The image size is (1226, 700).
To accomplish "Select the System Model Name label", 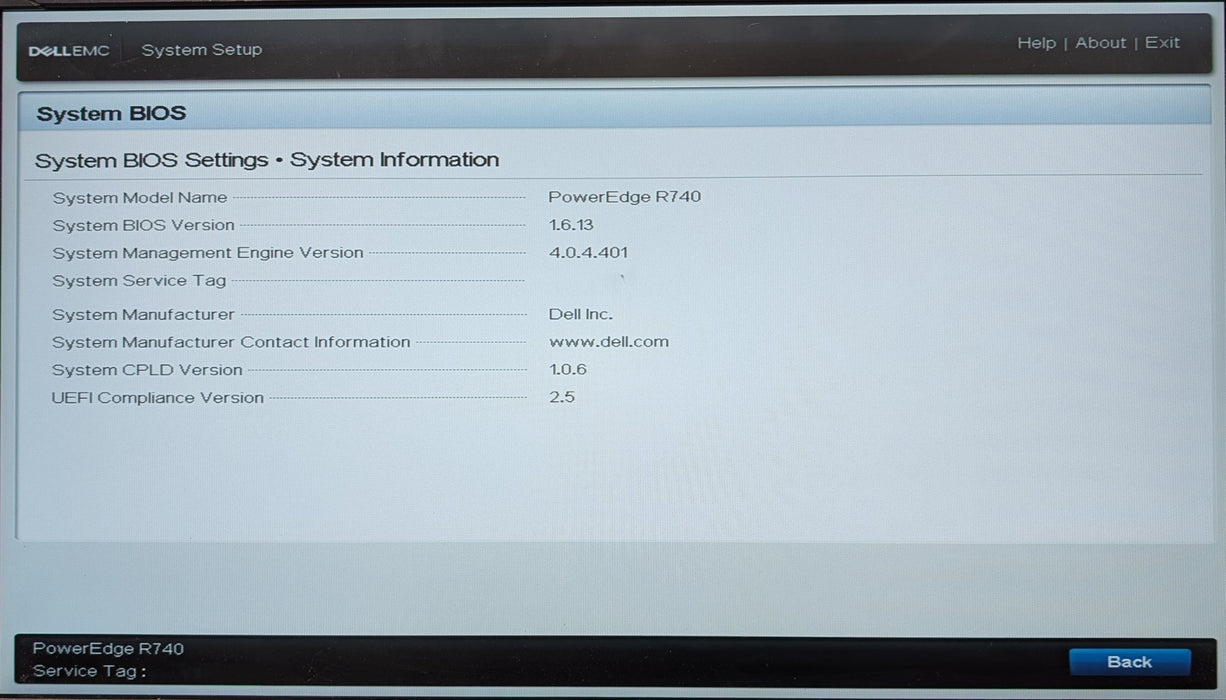I will tap(140, 197).
